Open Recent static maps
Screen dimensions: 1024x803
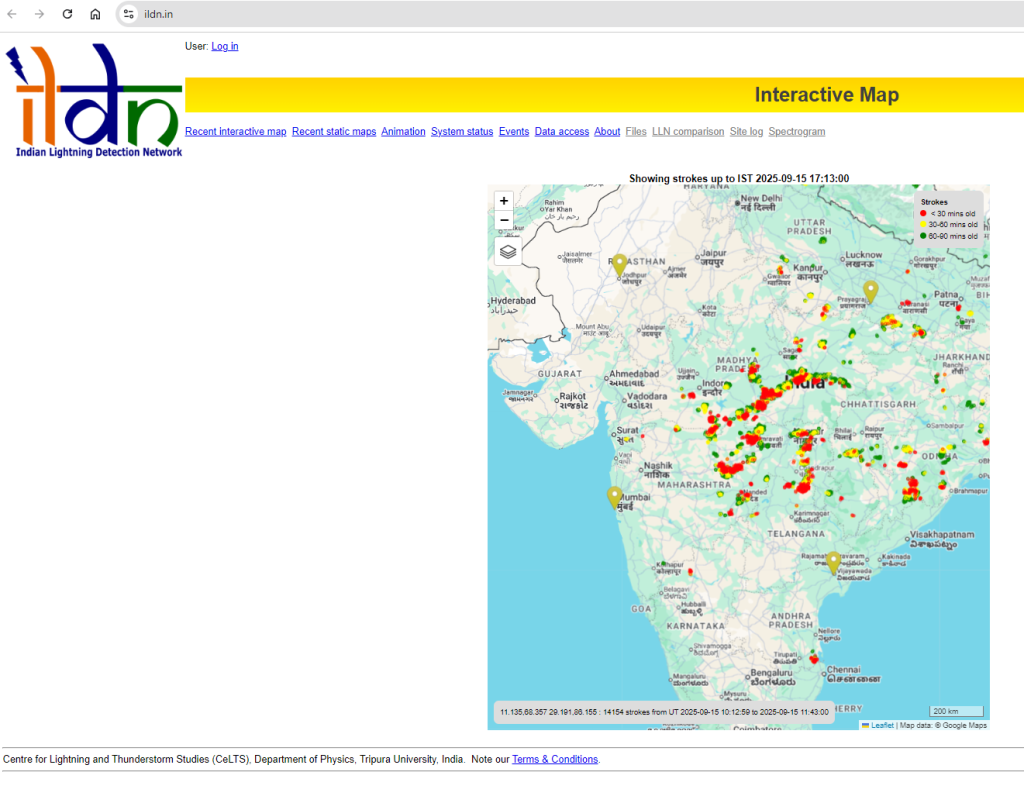pos(334,132)
